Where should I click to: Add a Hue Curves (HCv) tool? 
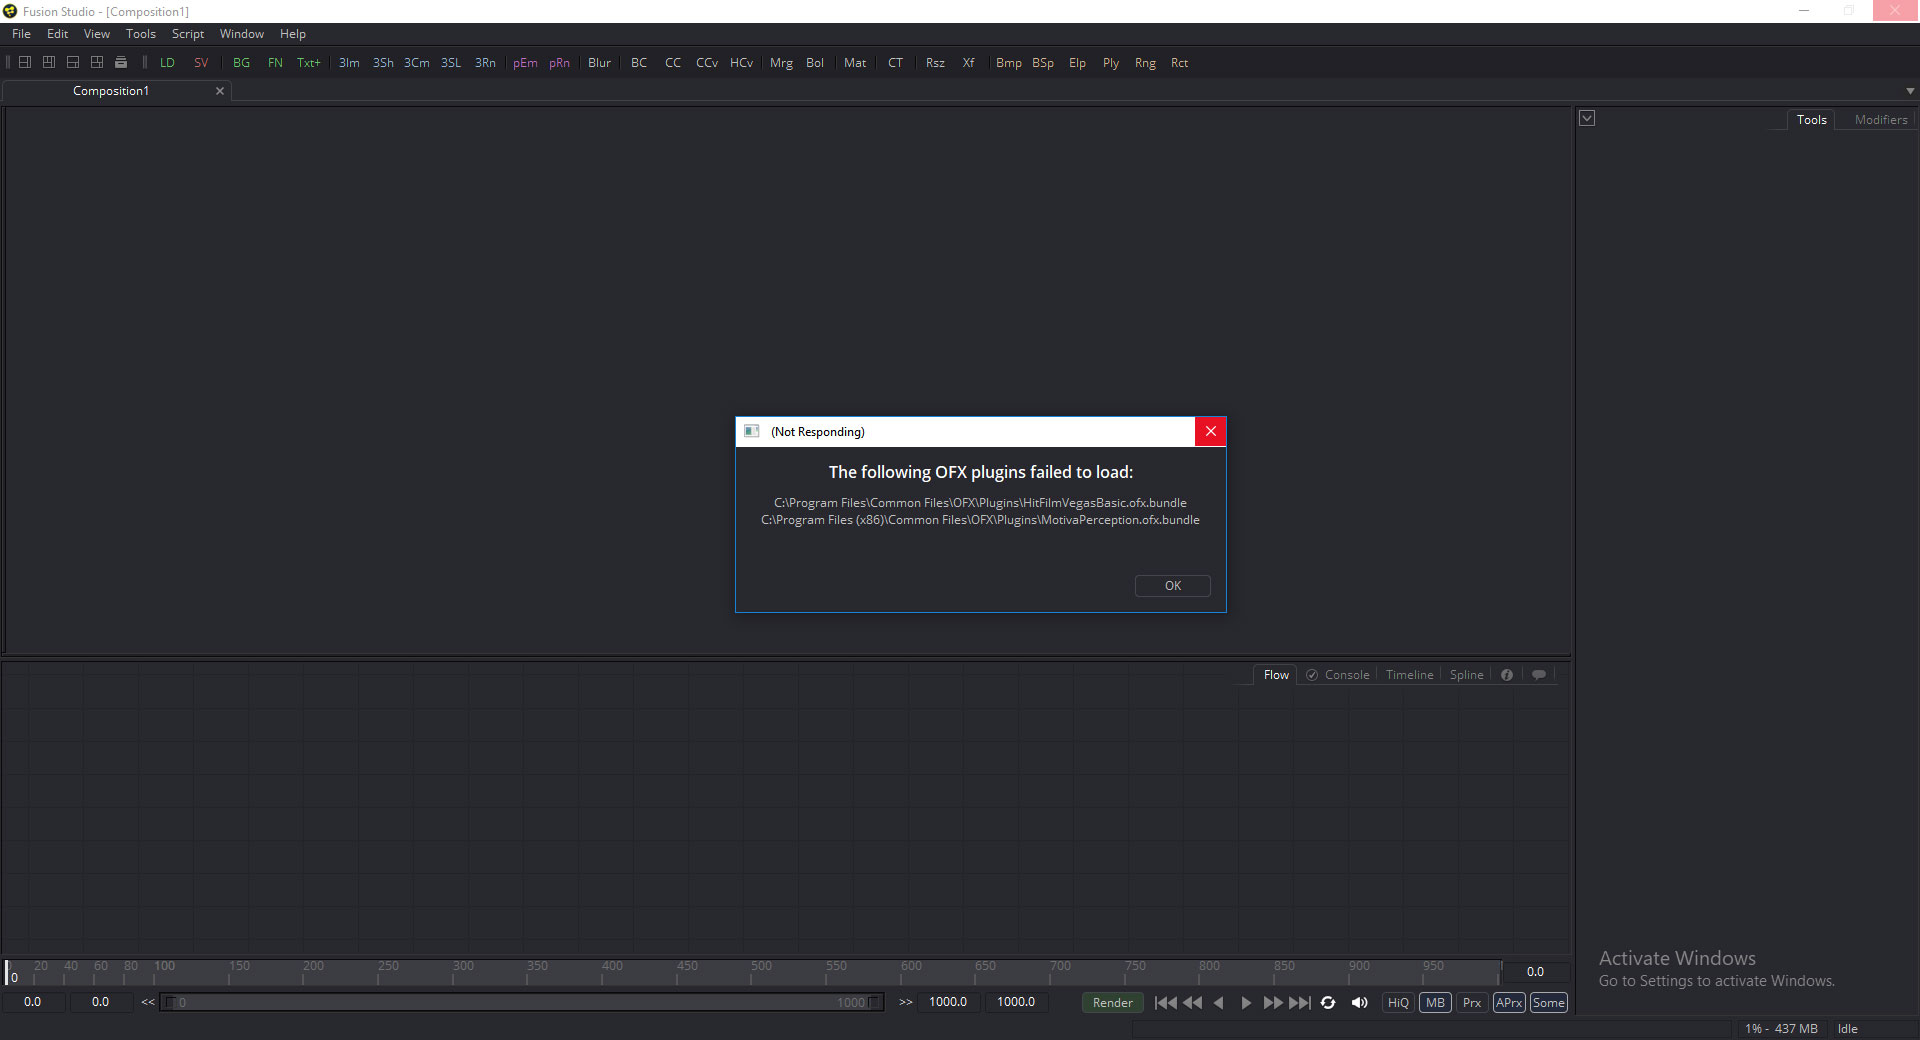coord(741,63)
